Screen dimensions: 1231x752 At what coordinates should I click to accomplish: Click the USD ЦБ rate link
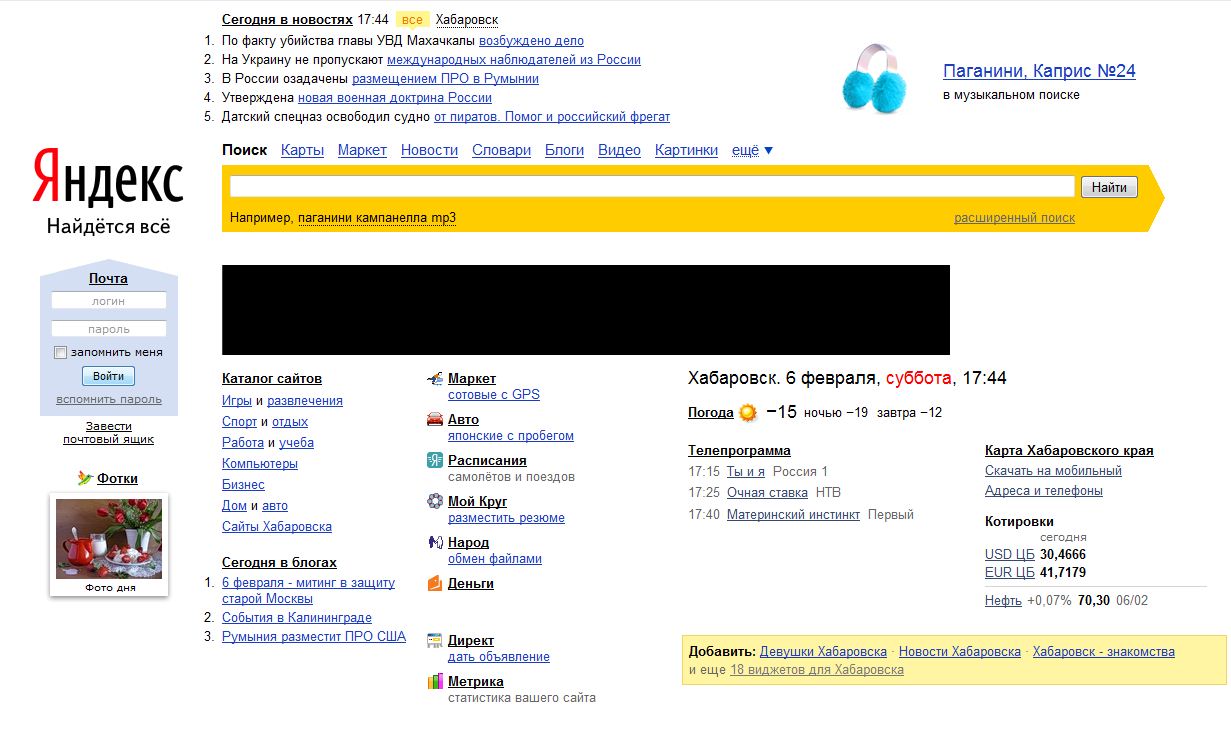[x=1009, y=554]
